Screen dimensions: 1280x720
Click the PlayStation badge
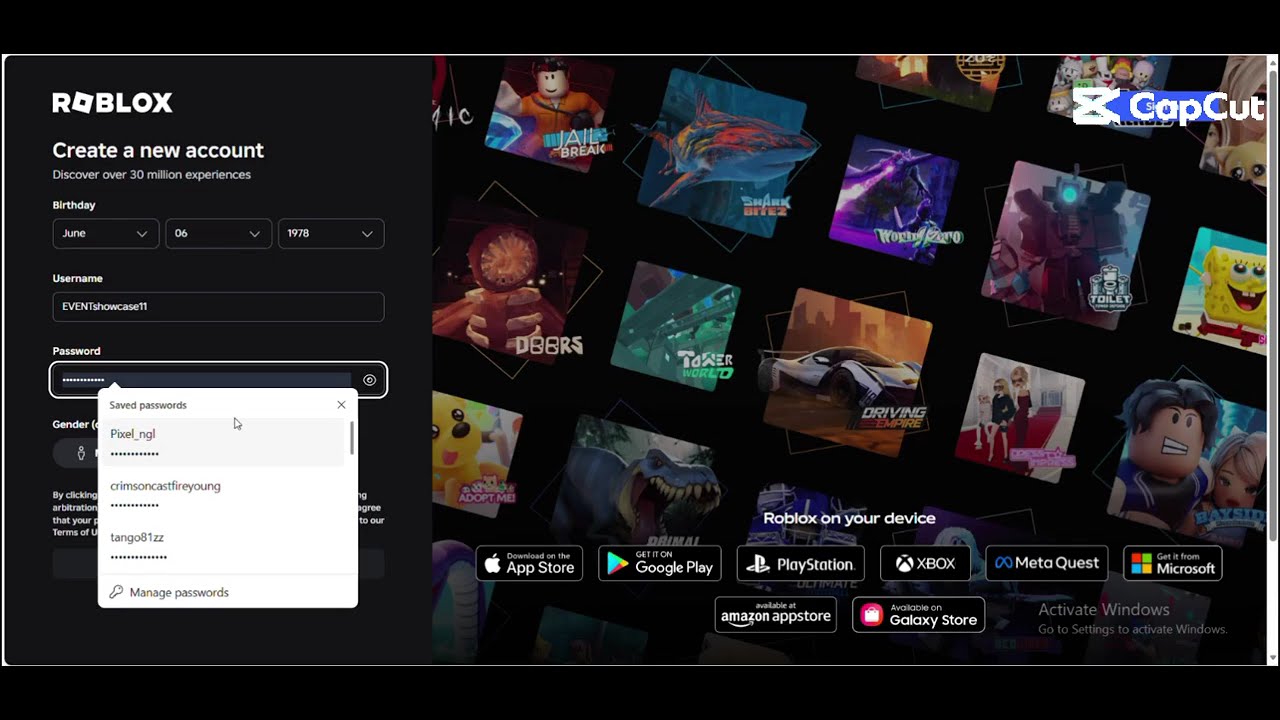[801, 563]
